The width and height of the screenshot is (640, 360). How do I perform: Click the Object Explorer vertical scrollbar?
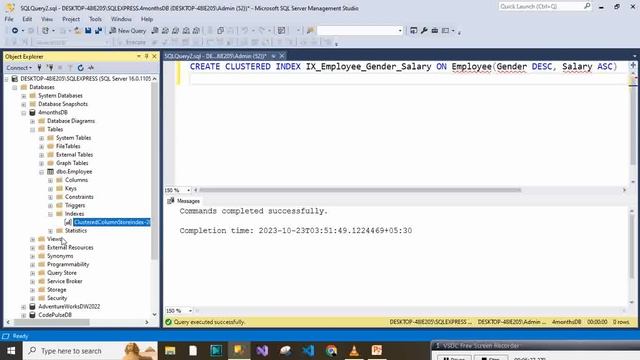coord(154,171)
